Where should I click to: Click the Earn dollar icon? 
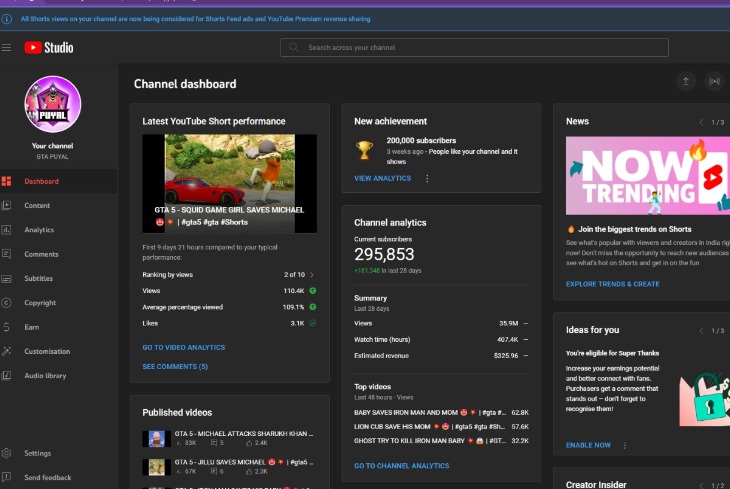[x=7, y=327]
